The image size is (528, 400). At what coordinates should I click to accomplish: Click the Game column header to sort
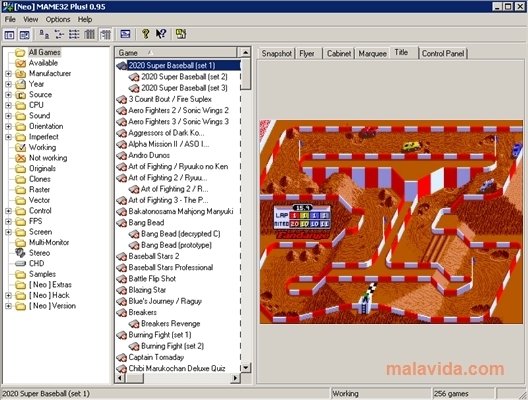(x=176, y=53)
